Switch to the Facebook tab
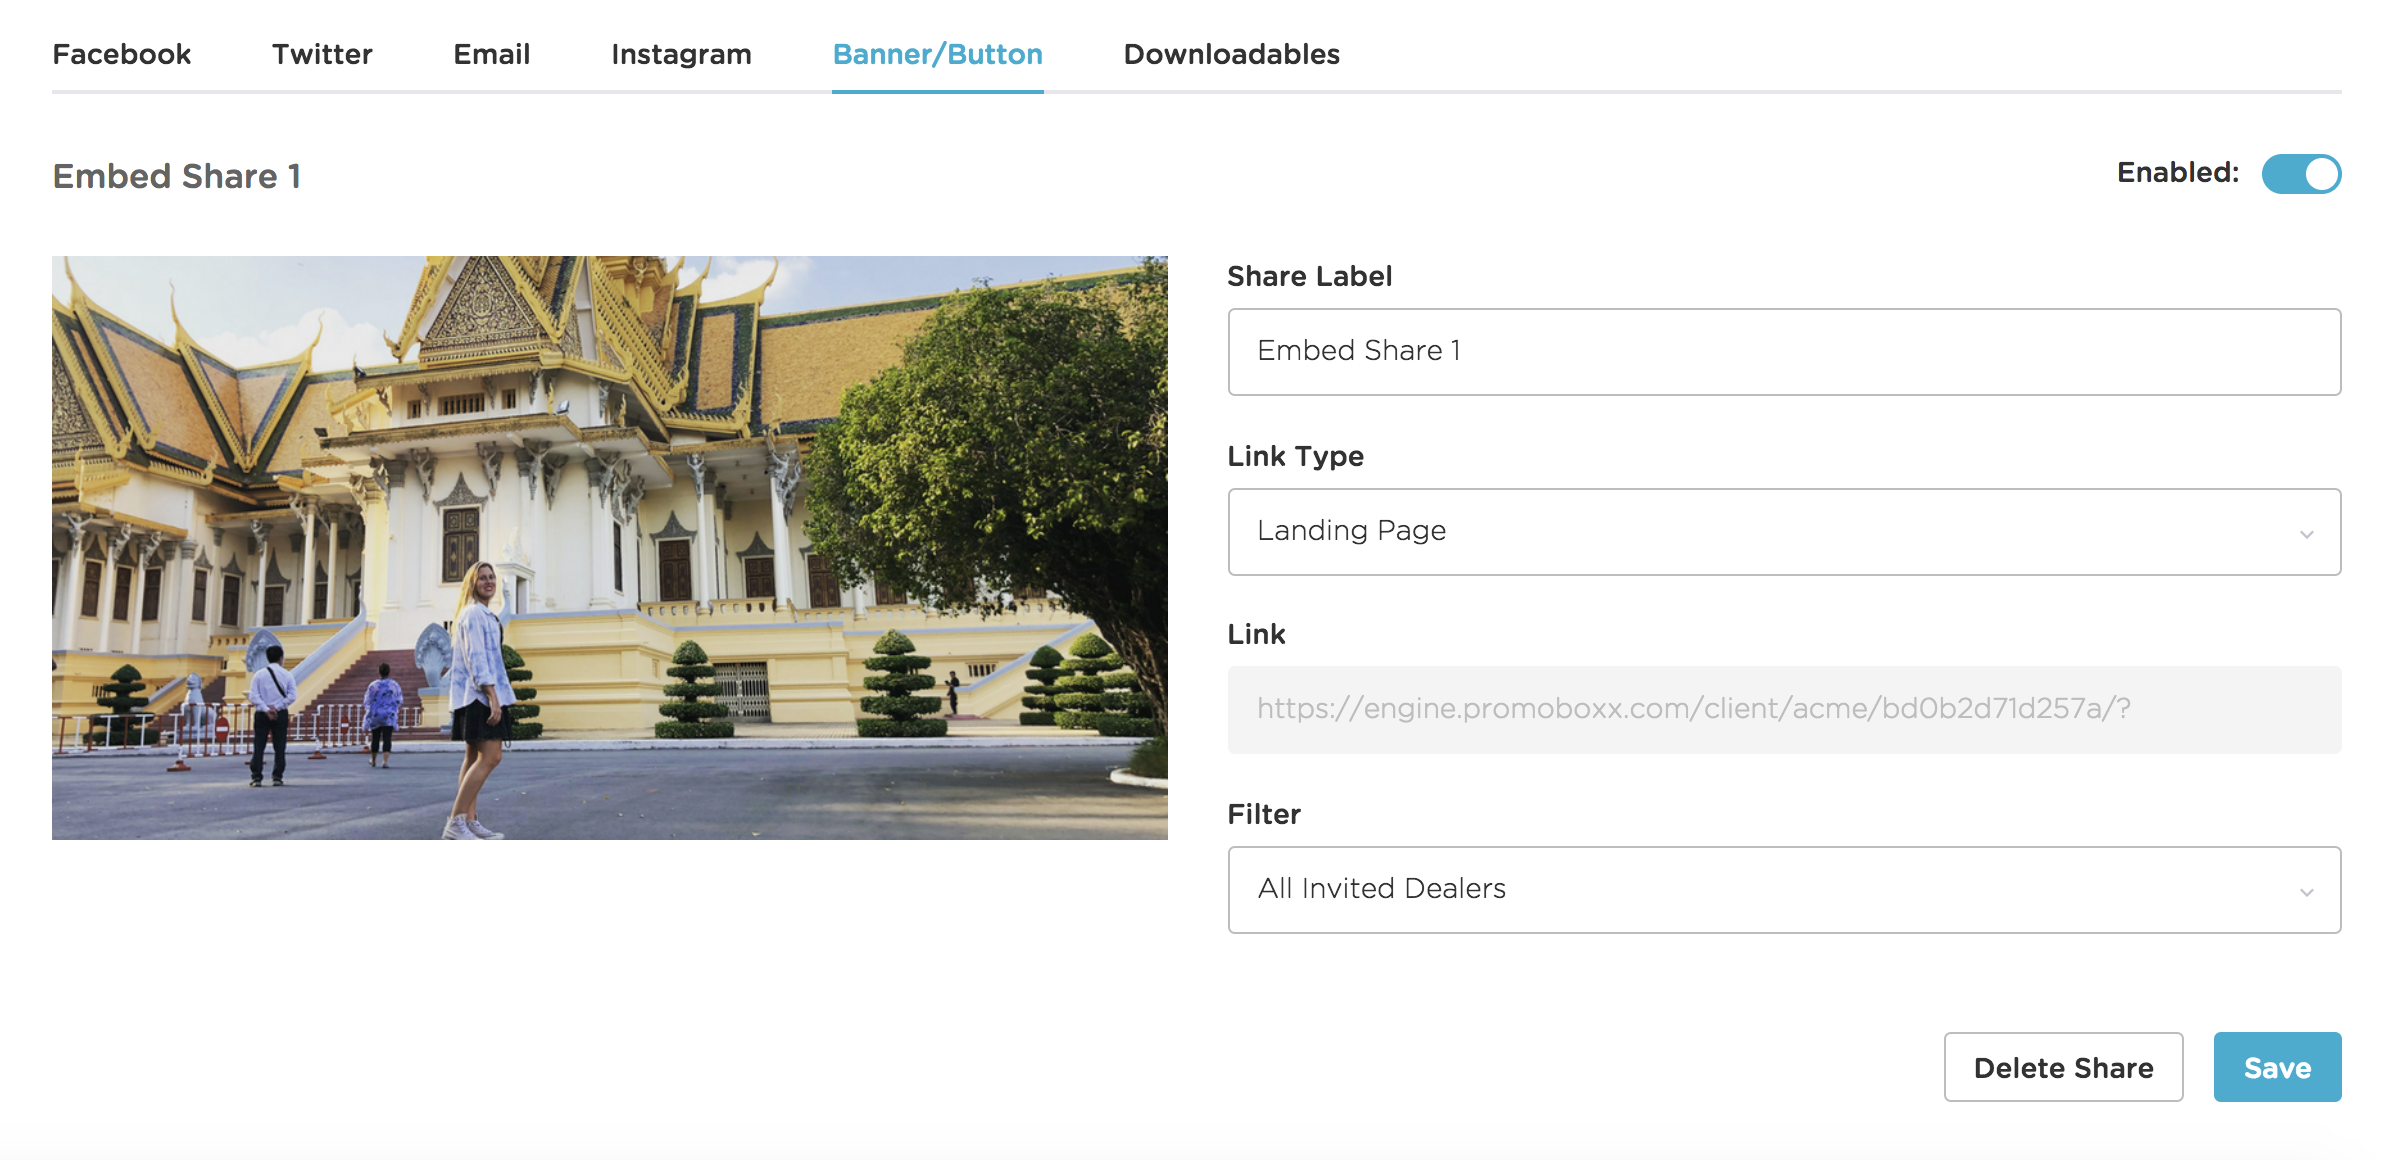2392x1160 pixels. point(121,54)
